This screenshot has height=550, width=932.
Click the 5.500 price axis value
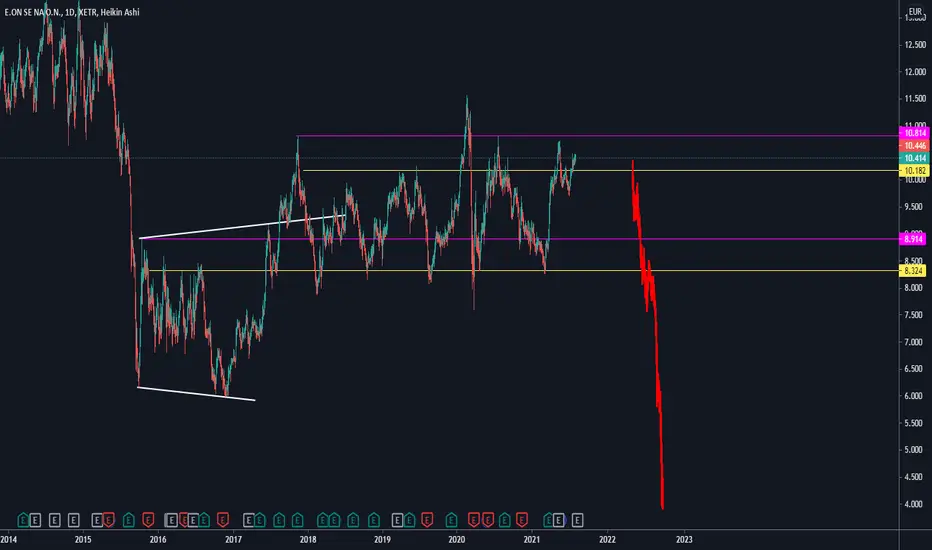tap(914, 423)
